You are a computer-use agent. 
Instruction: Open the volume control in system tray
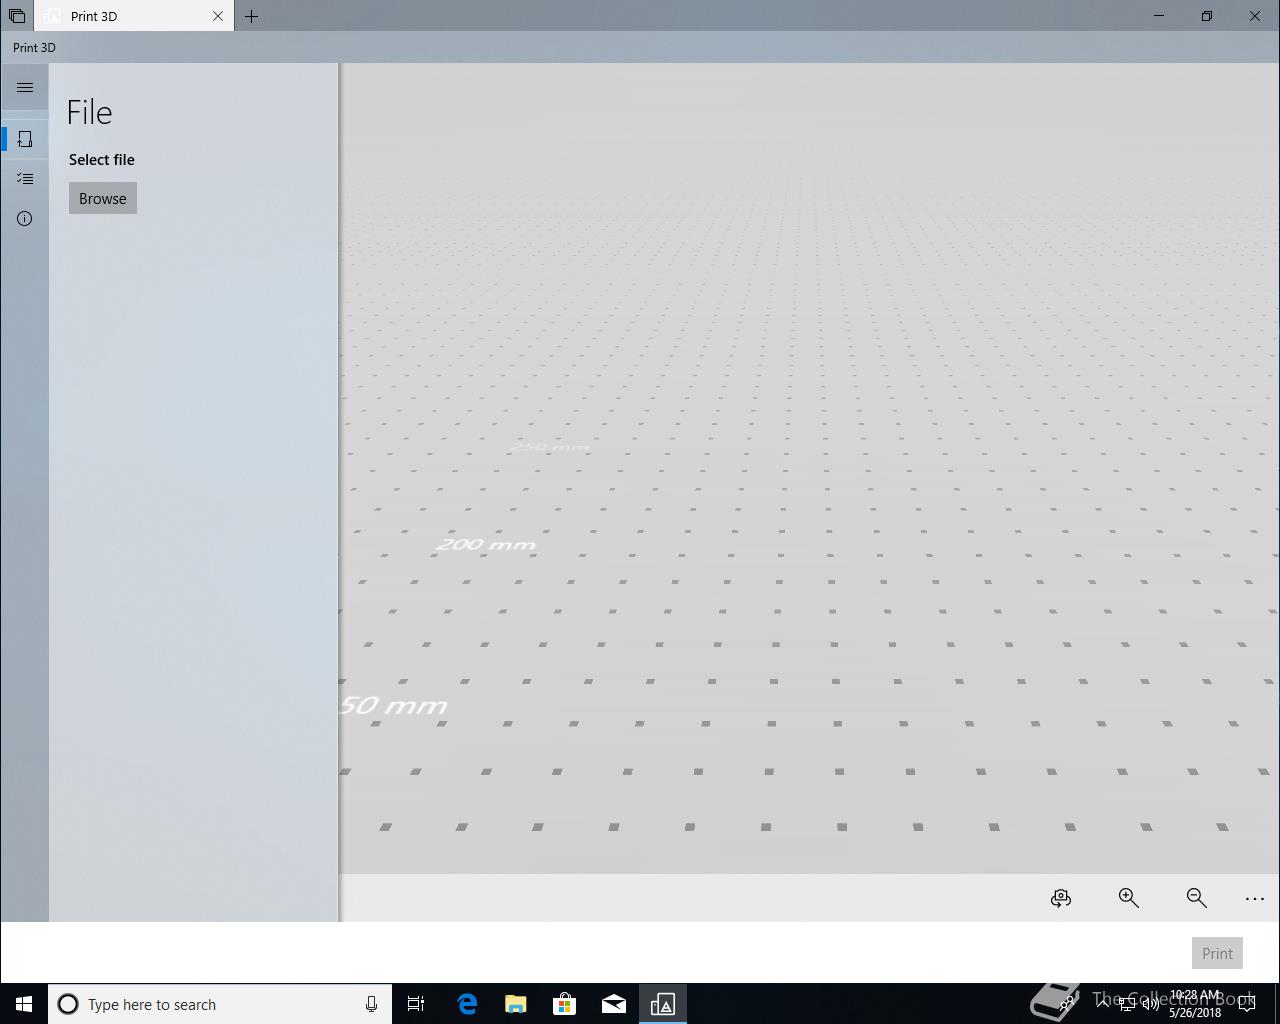coord(1150,1004)
